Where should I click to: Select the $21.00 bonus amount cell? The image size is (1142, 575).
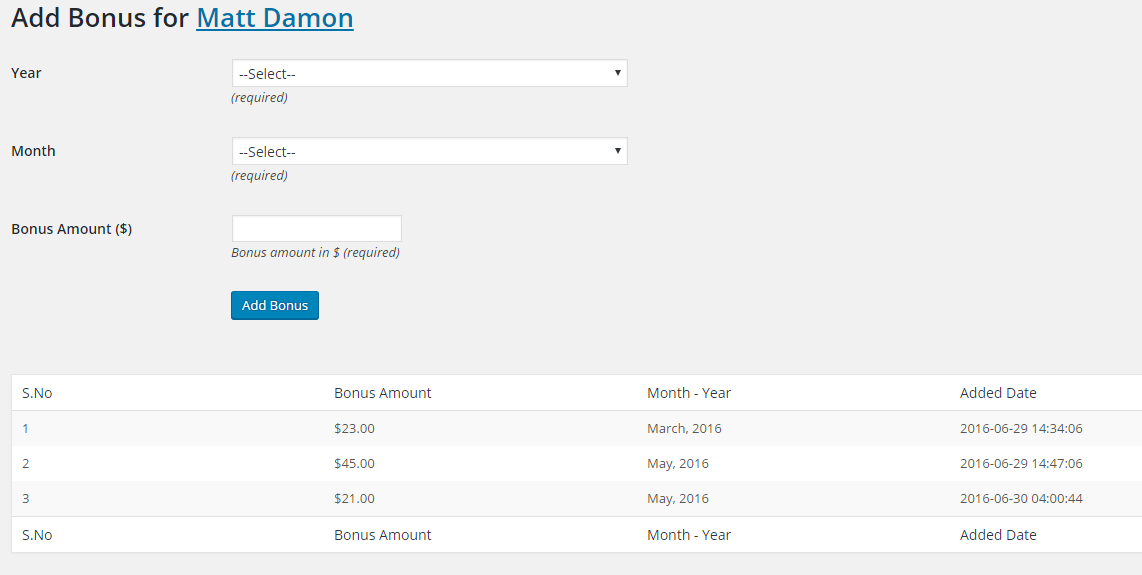355,498
